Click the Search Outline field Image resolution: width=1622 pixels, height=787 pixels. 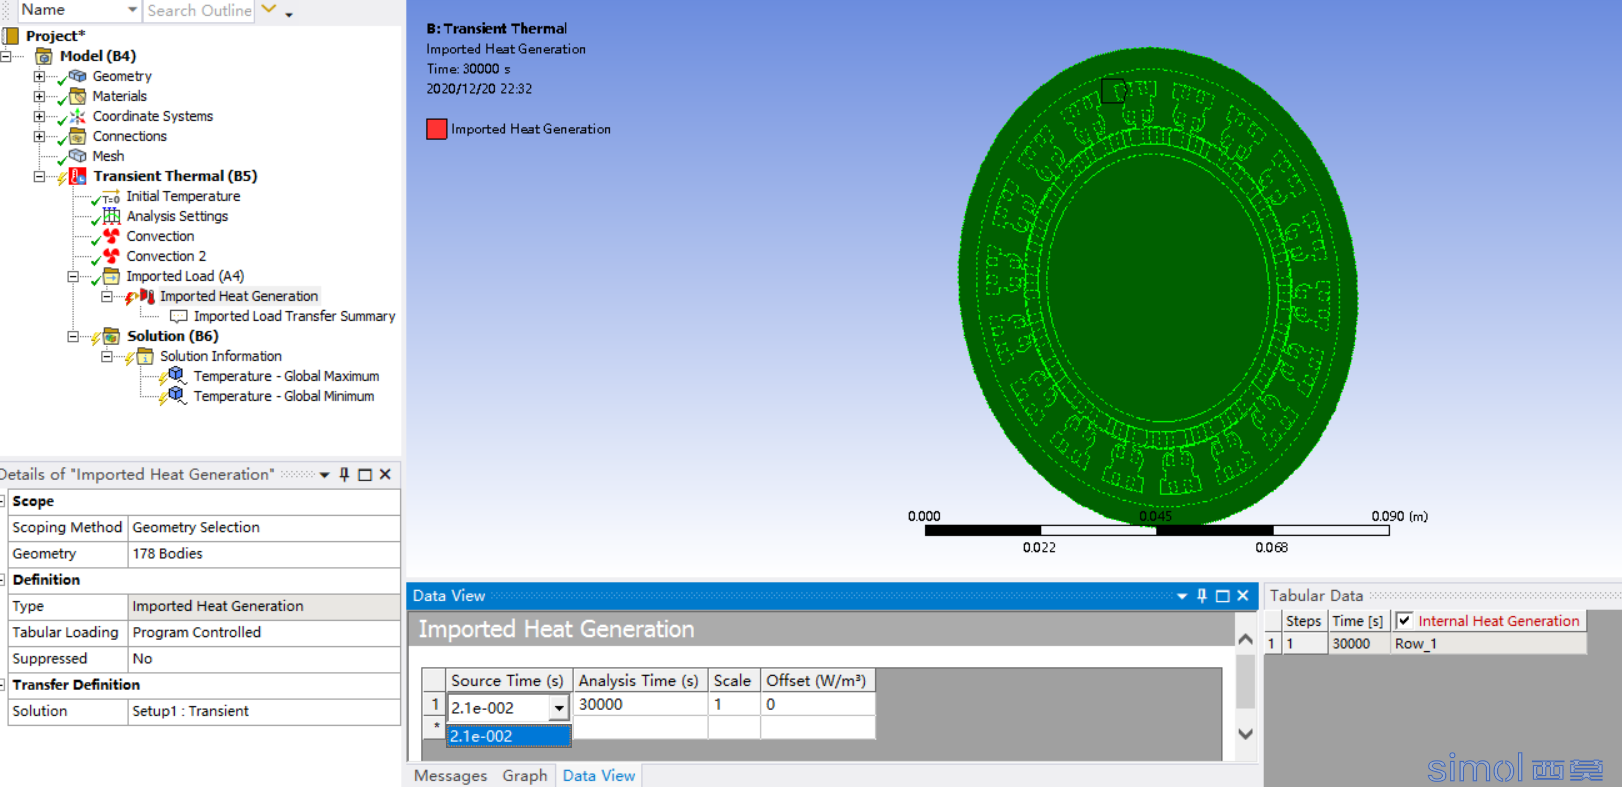coord(199,10)
